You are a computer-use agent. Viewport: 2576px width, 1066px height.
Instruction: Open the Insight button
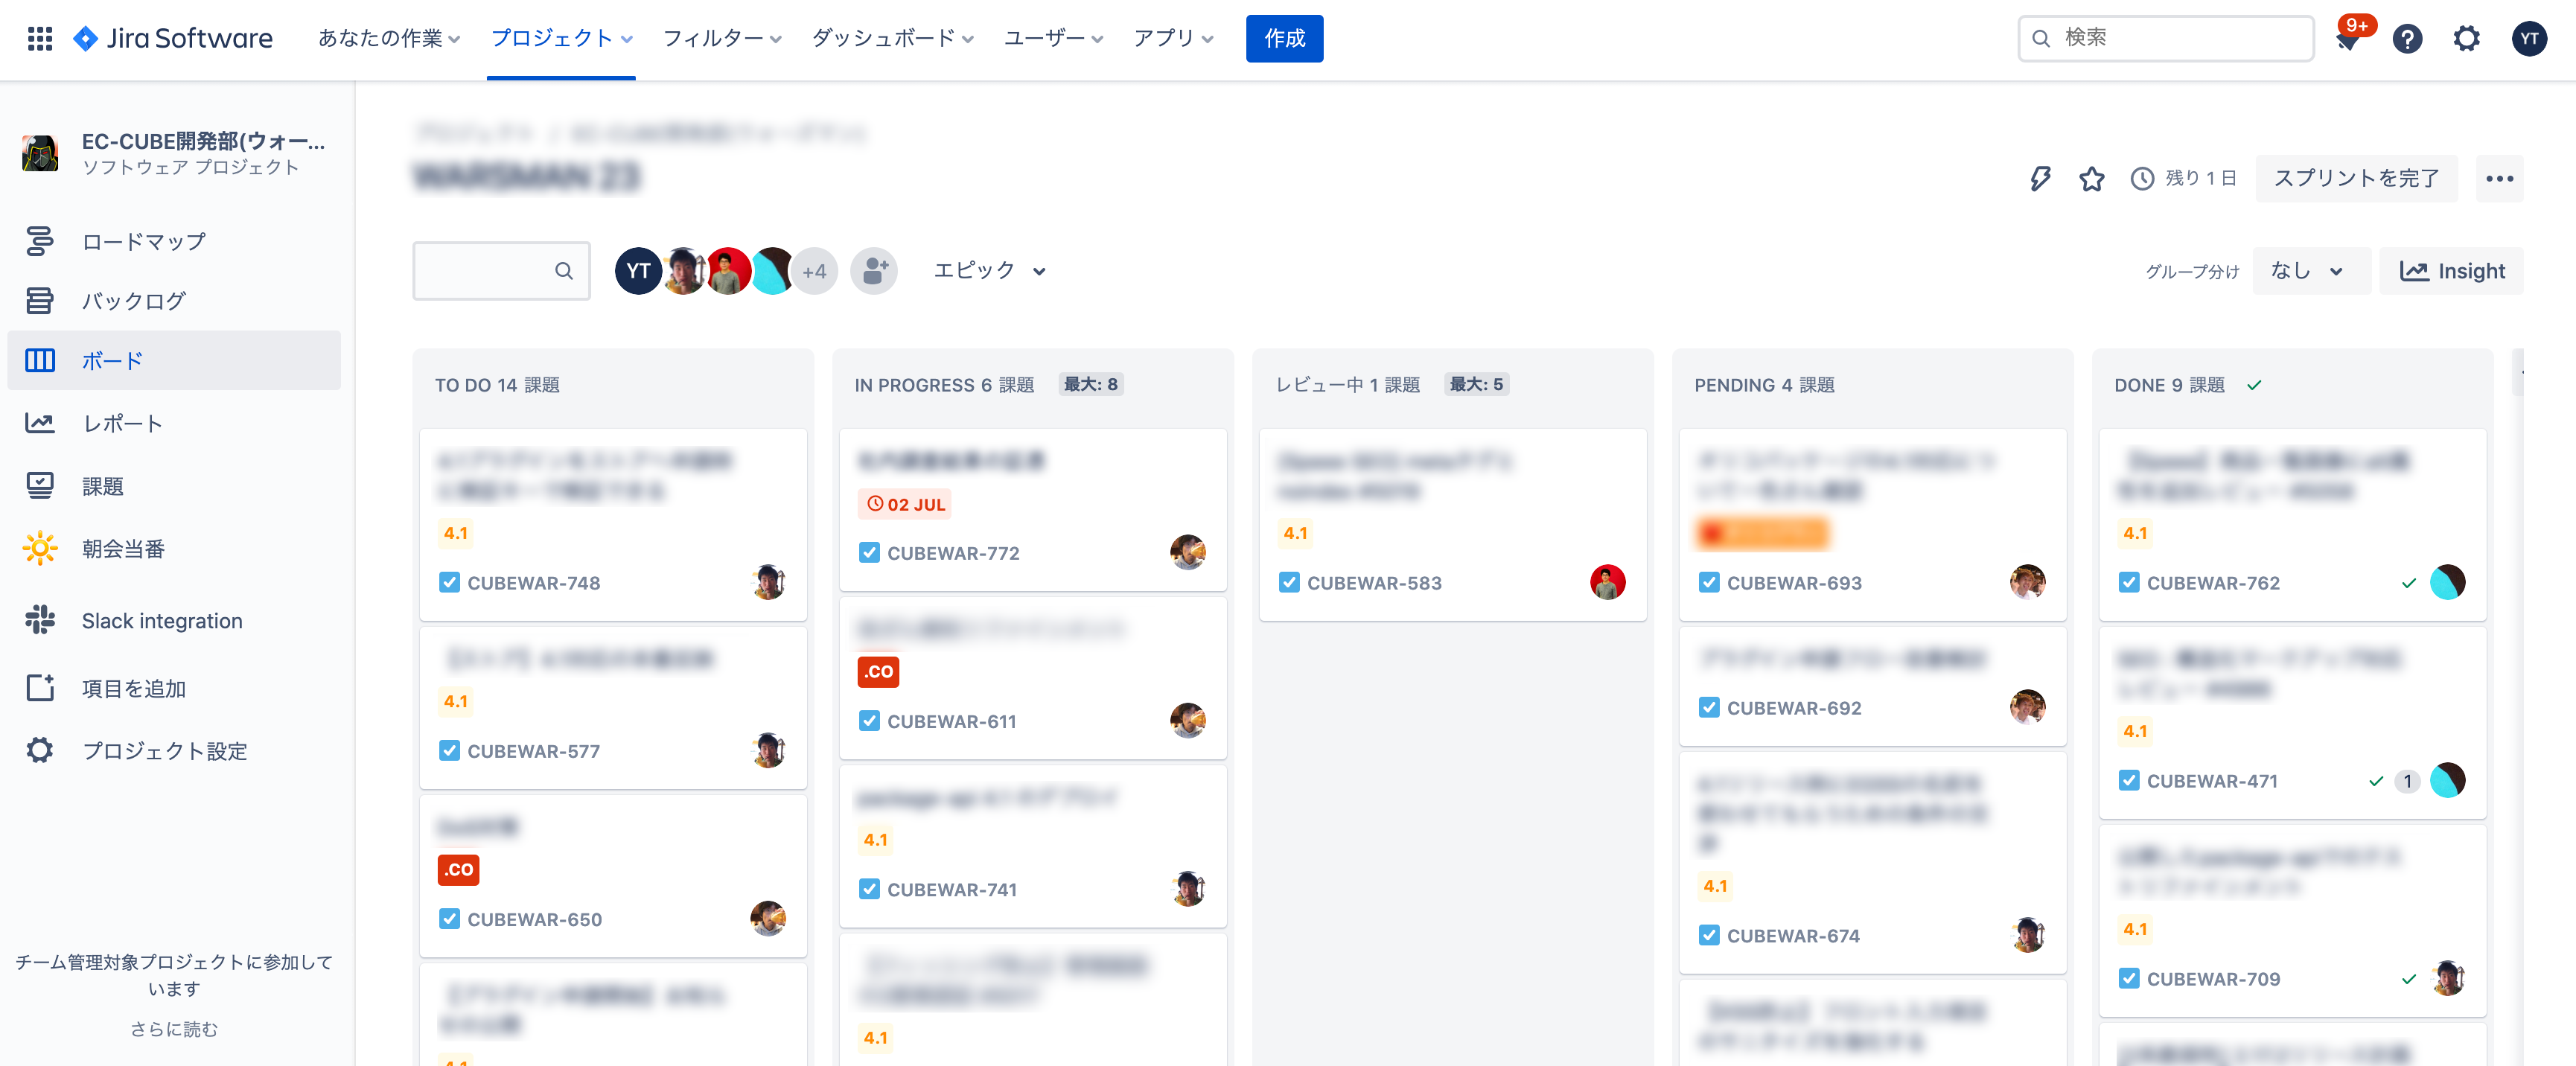click(2451, 271)
